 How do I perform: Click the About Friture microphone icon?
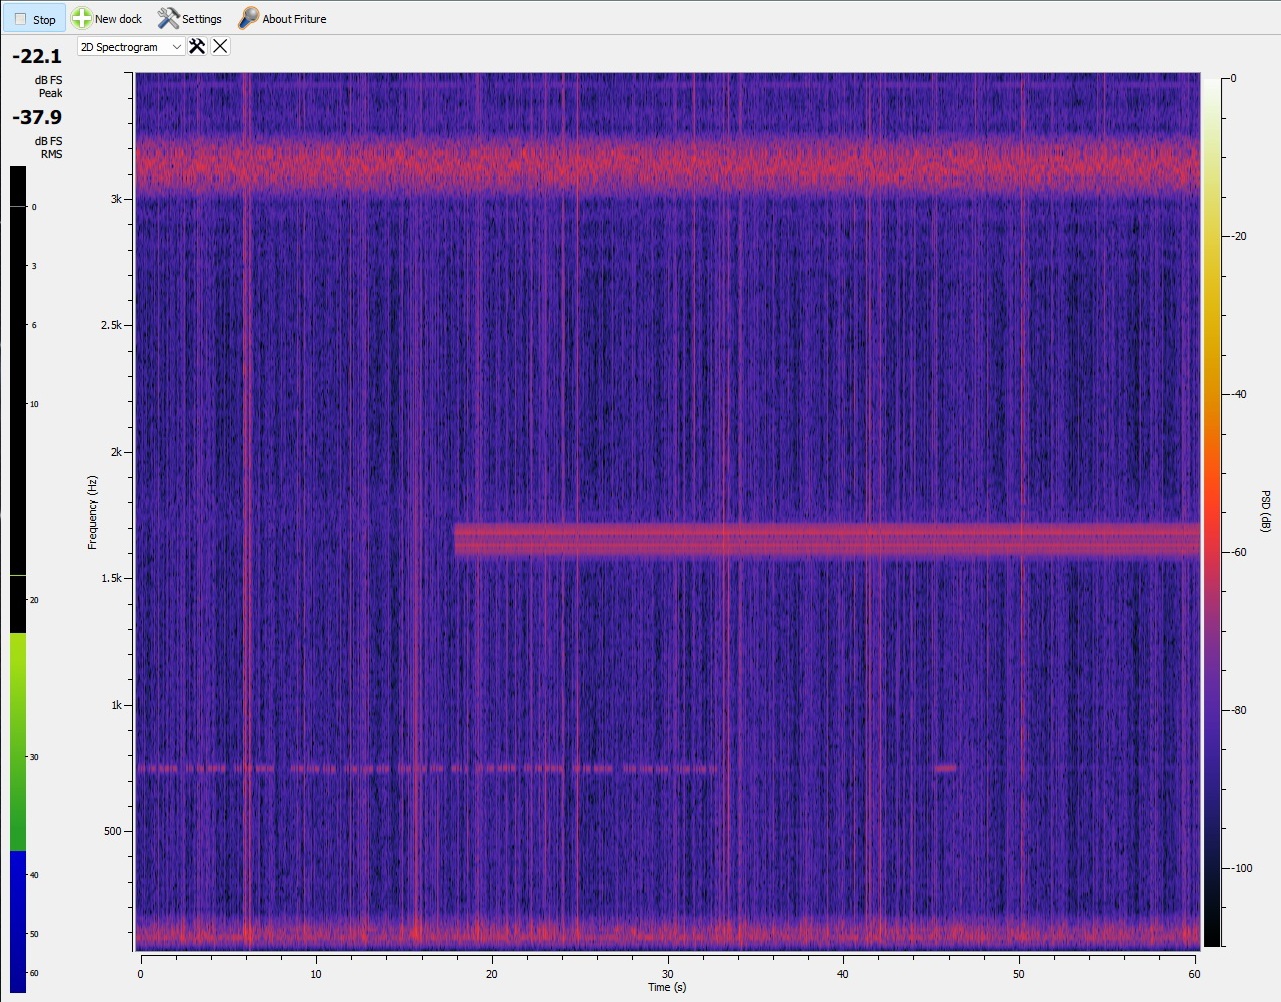click(x=248, y=18)
